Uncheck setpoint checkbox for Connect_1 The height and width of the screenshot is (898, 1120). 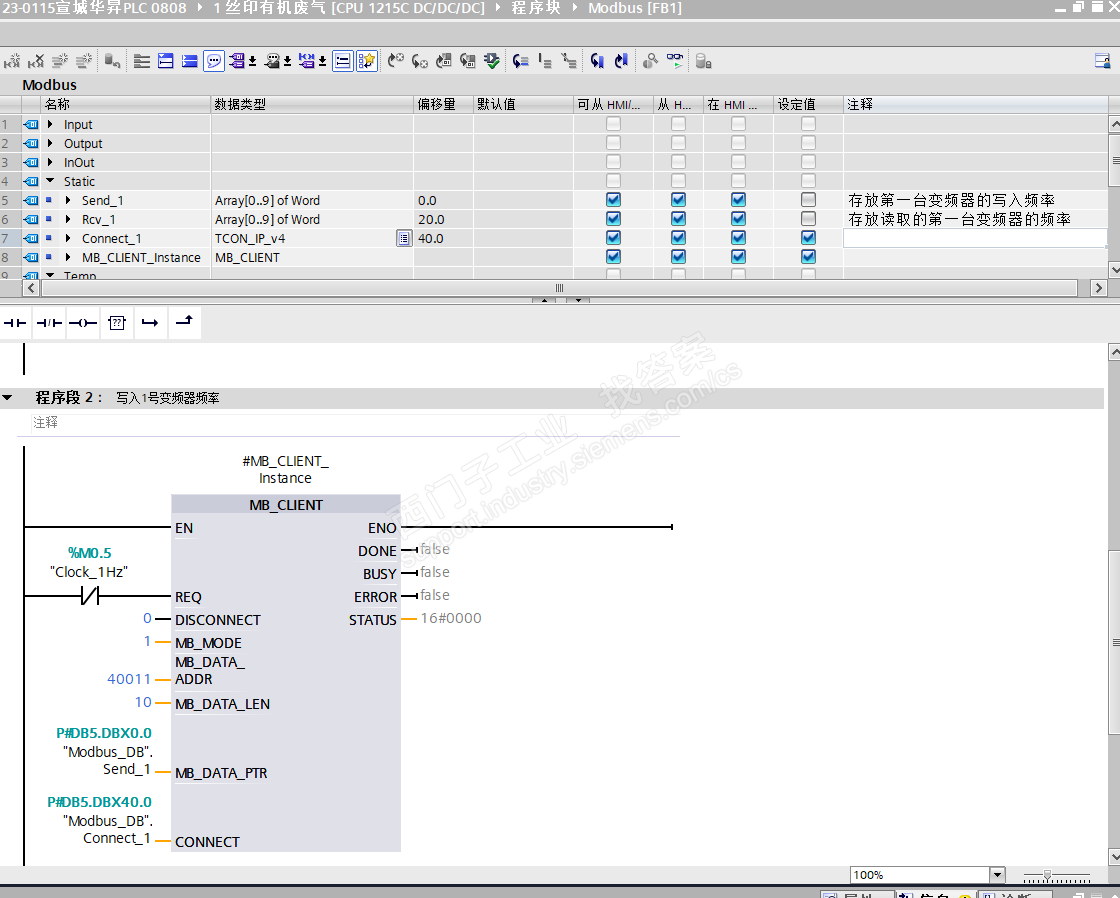(808, 238)
